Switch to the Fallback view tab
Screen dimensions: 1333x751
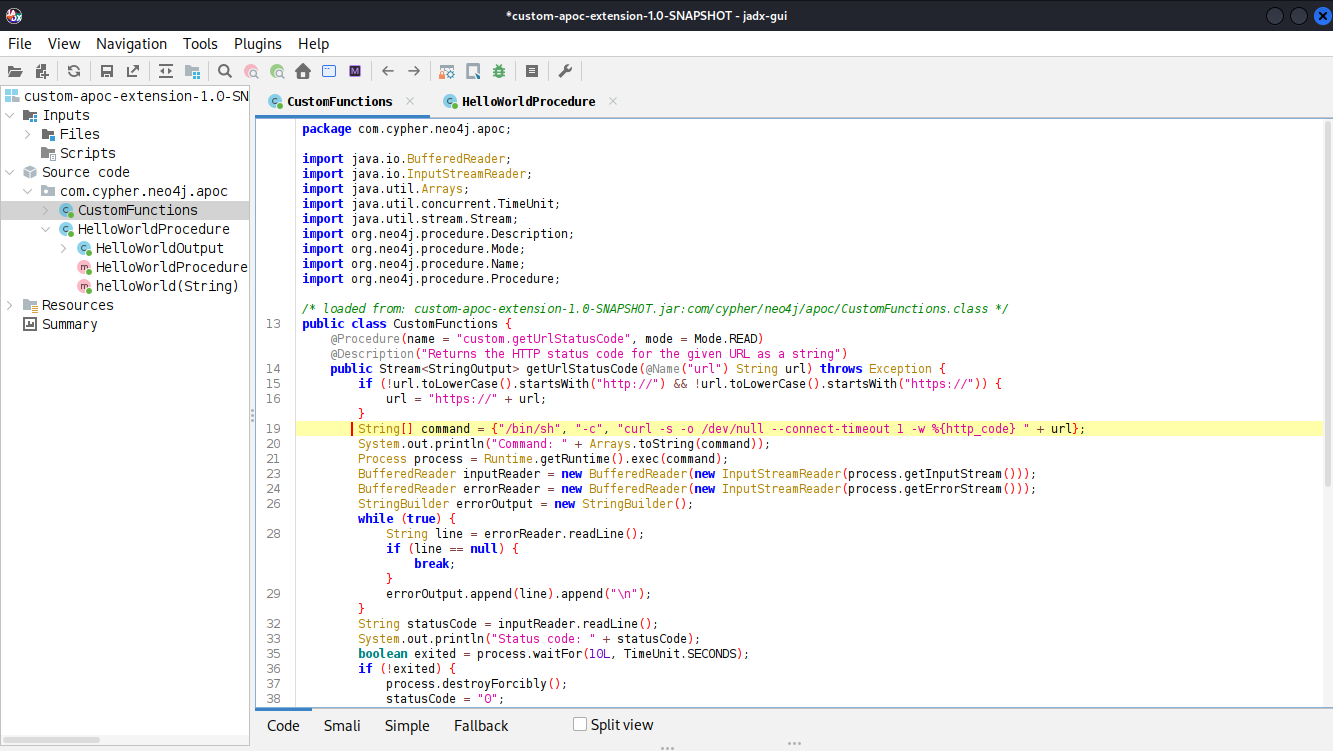click(481, 726)
